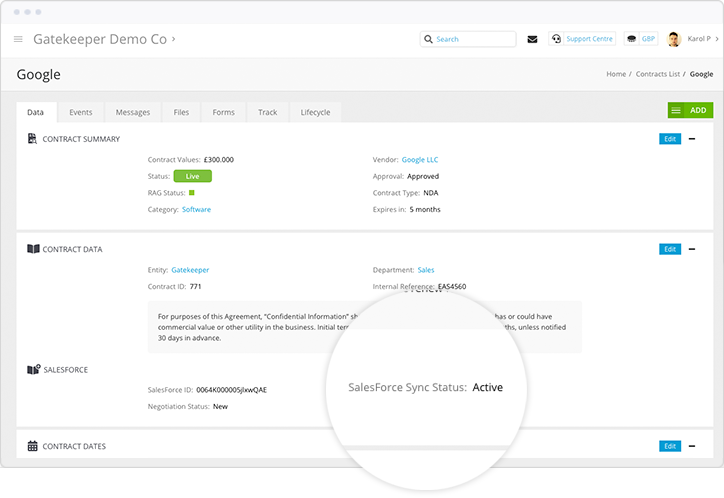Click the Contract ID 771 value
Screen dimensions: 724x498
point(195,287)
